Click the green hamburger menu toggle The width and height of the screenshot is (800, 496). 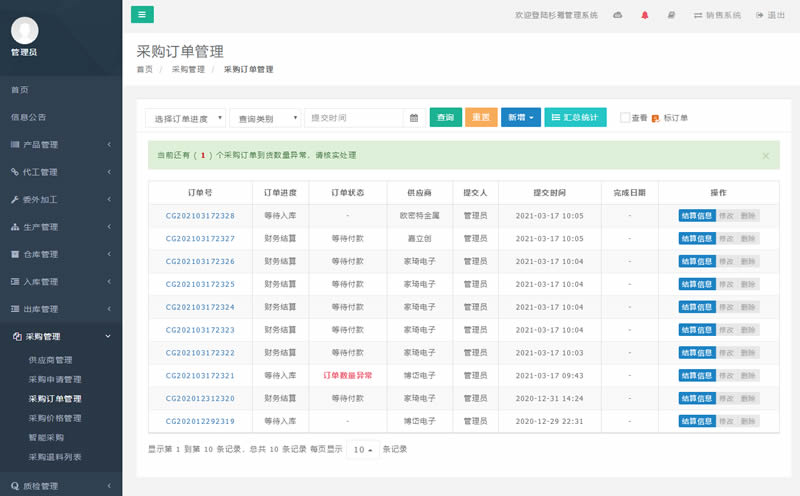(142, 15)
